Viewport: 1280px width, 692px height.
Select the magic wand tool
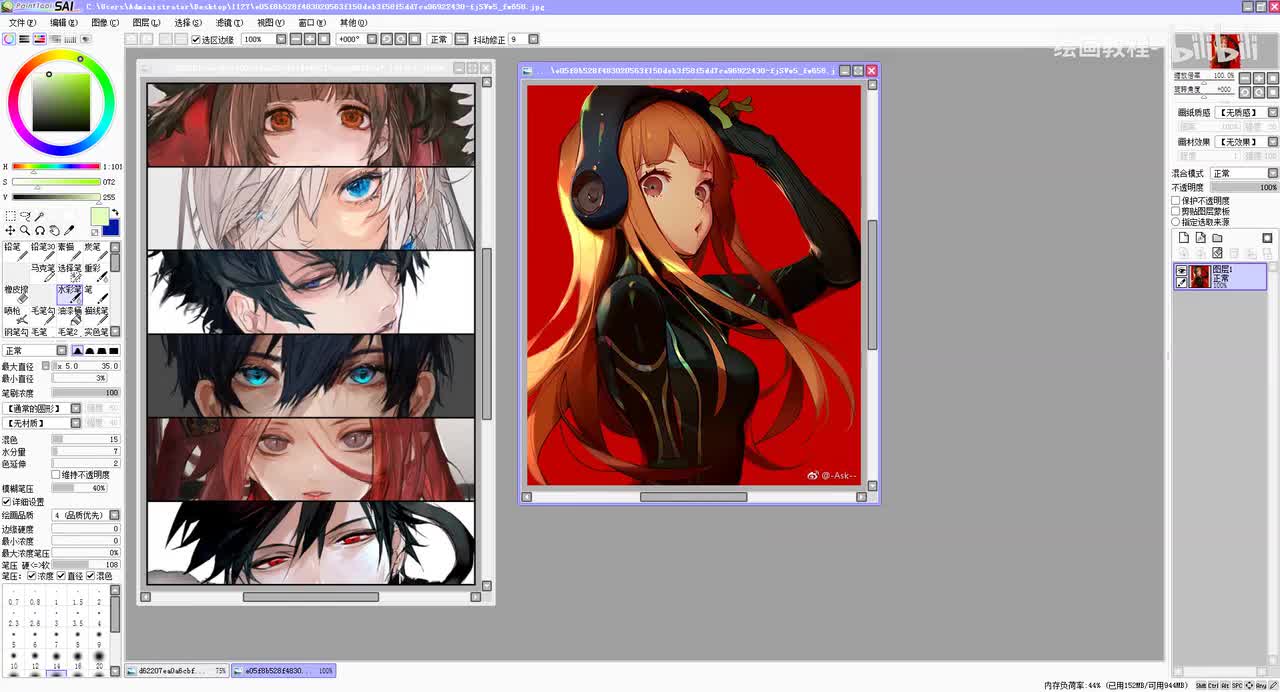coord(39,216)
